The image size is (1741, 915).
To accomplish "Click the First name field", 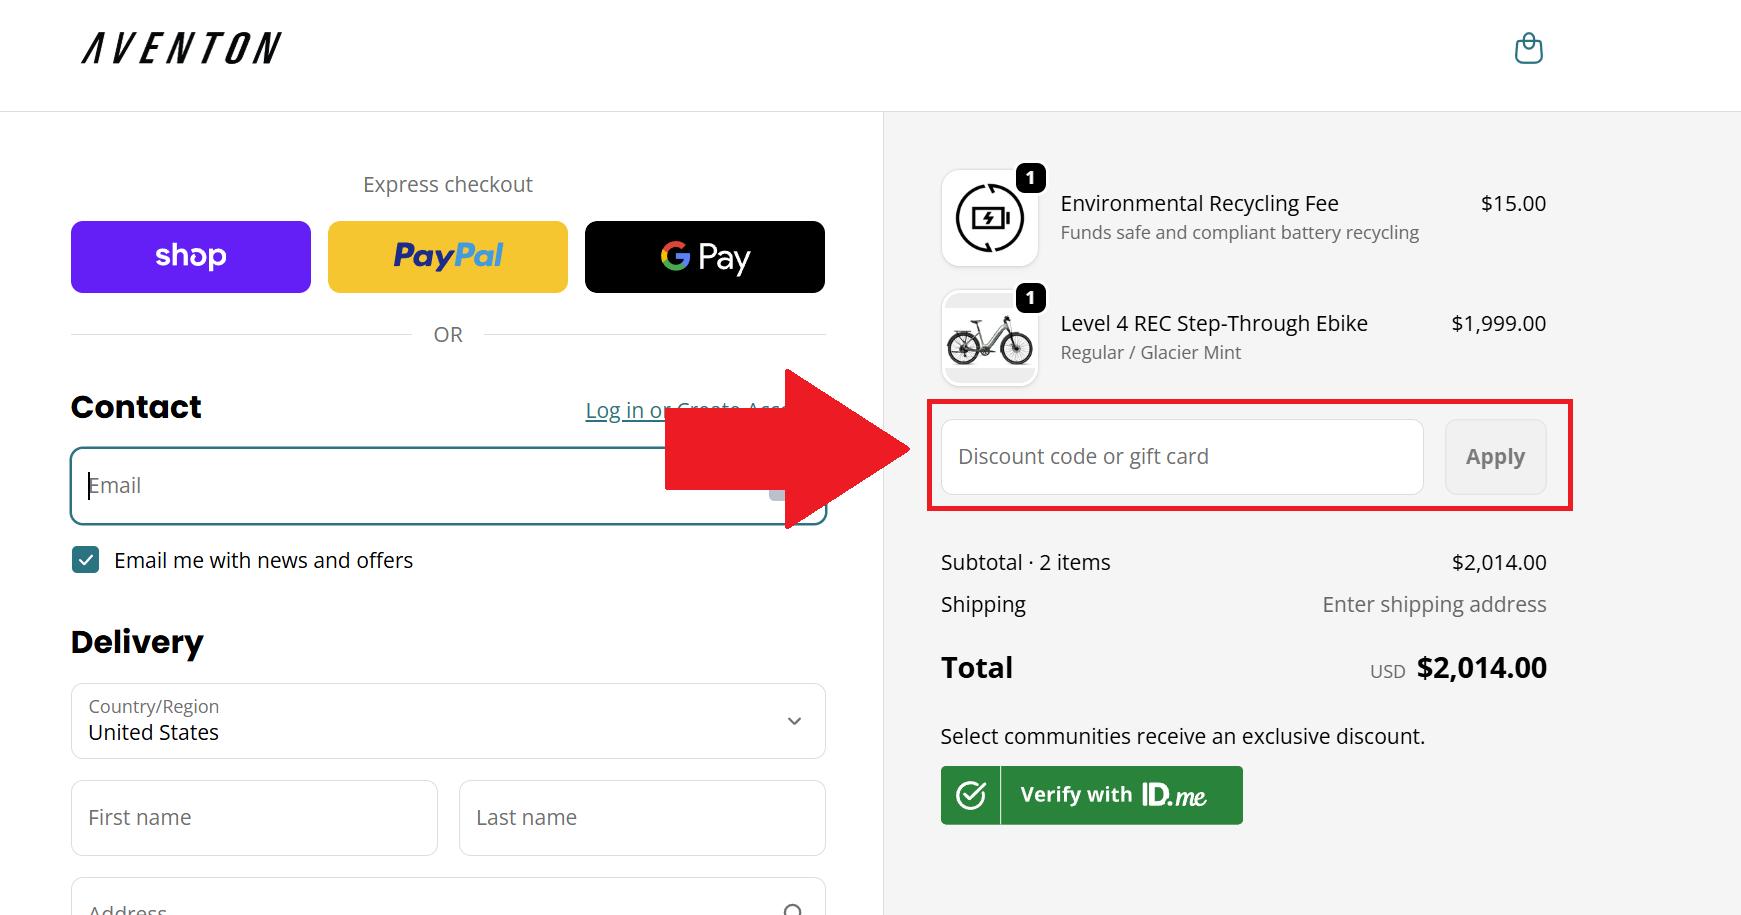I will 254,818.
